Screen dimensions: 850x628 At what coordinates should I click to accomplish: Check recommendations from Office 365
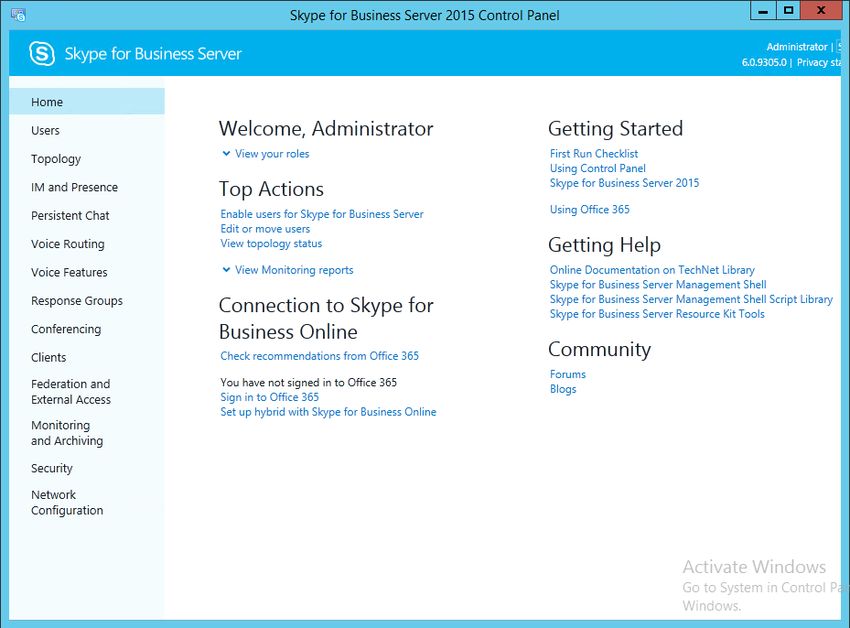319,356
